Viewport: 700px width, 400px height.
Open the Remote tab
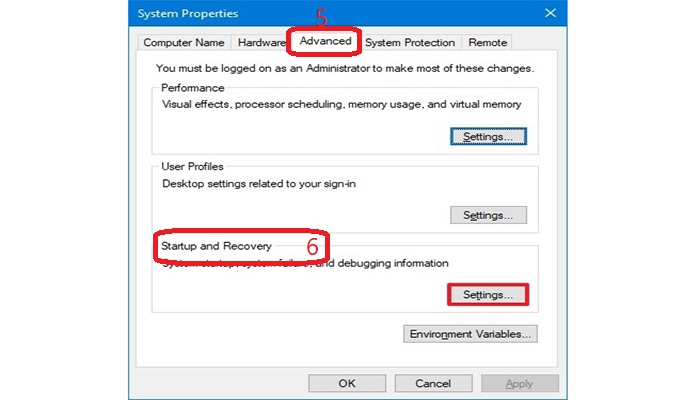click(x=487, y=42)
